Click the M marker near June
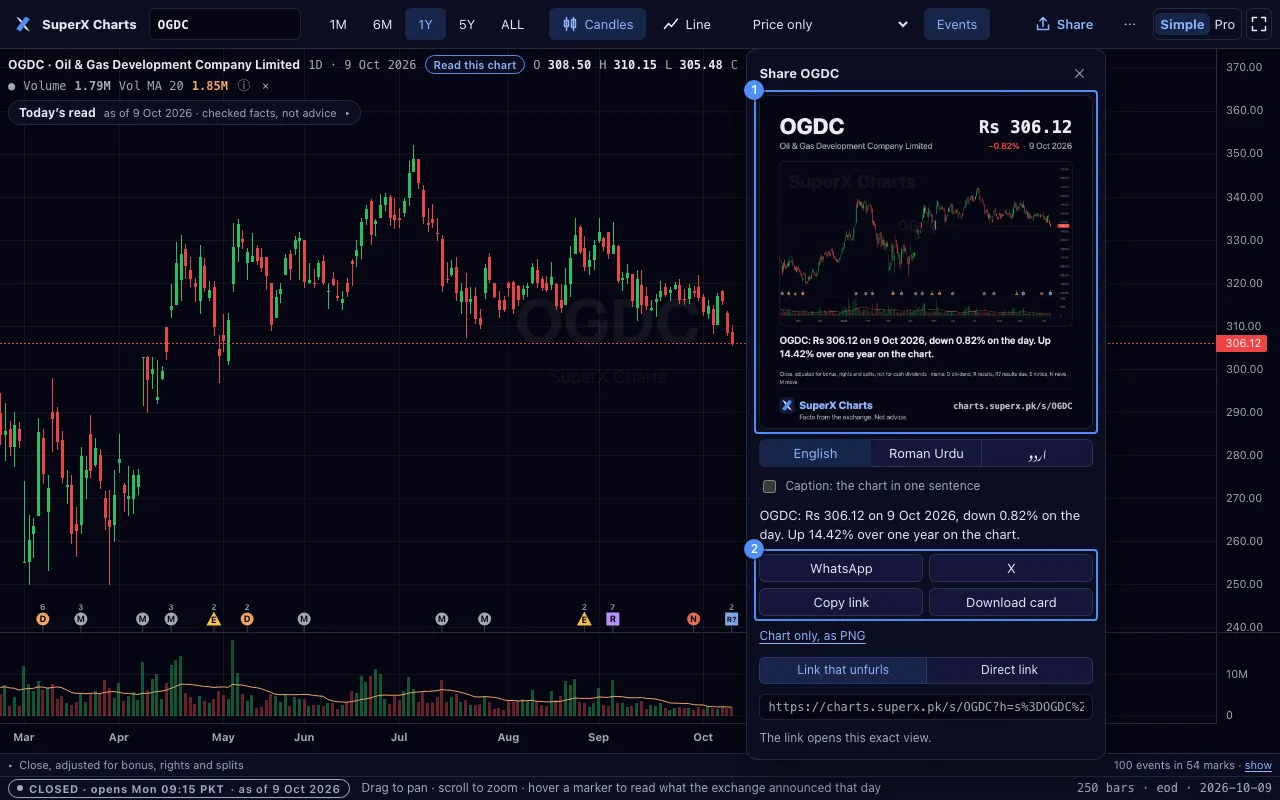This screenshot has height=800, width=1280. (x=304, y=619)
